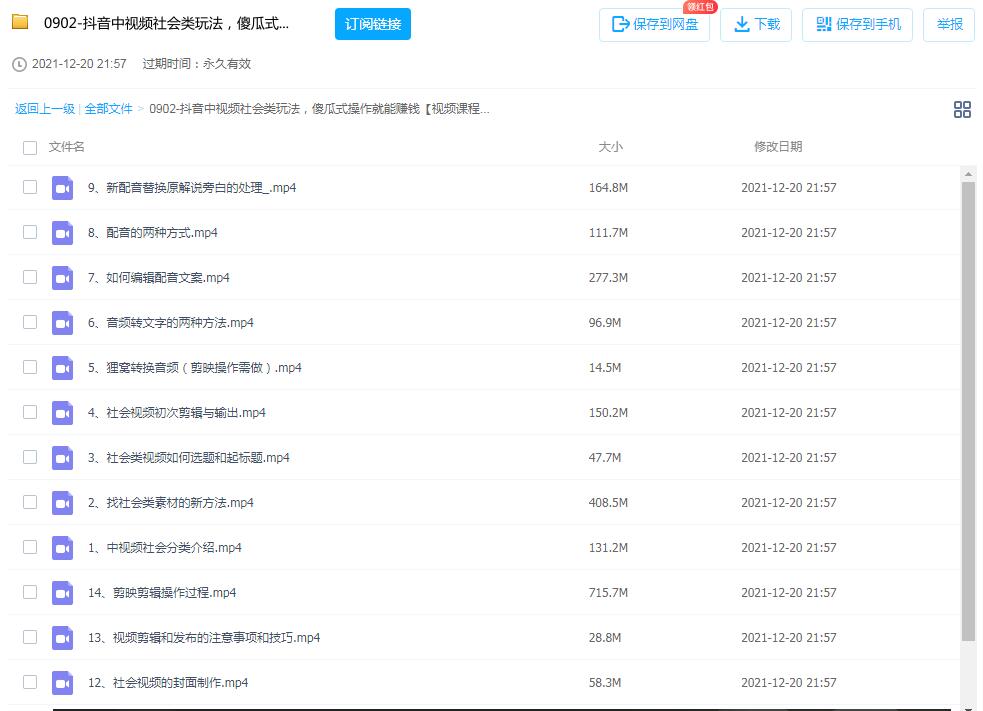Screen dimensions: 983x711
Task: Click video icon for 8、配音的两种方式.mp4
Action: (x=62, y=233)
